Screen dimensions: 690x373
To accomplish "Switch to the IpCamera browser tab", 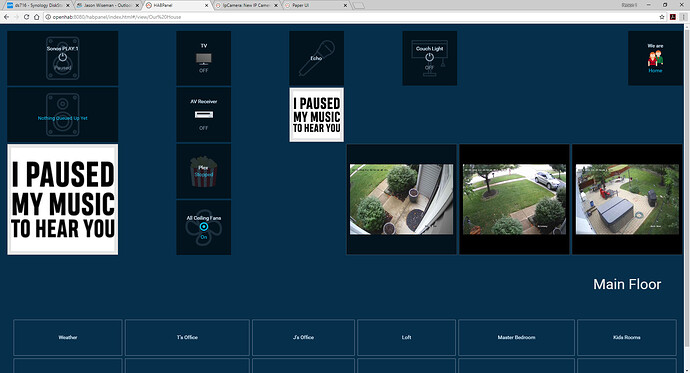I will click(246, 5).
